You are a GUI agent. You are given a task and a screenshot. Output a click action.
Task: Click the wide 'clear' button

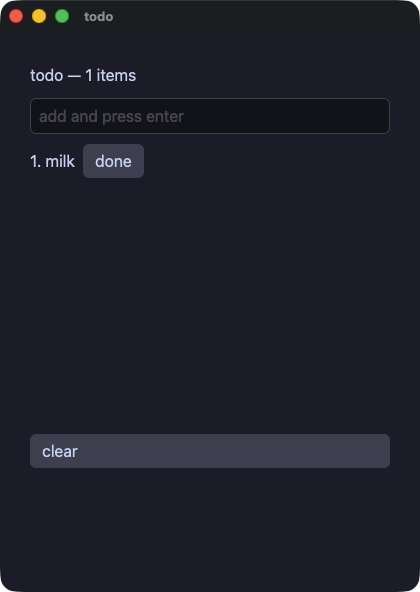pos(210,451)
